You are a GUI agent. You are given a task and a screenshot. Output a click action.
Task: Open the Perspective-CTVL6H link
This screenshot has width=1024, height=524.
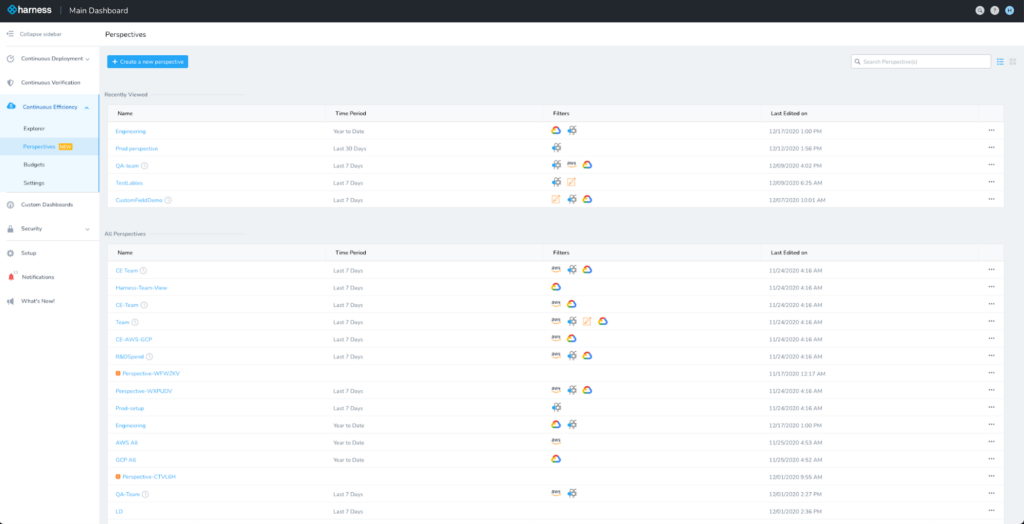[x=149, y=477]
